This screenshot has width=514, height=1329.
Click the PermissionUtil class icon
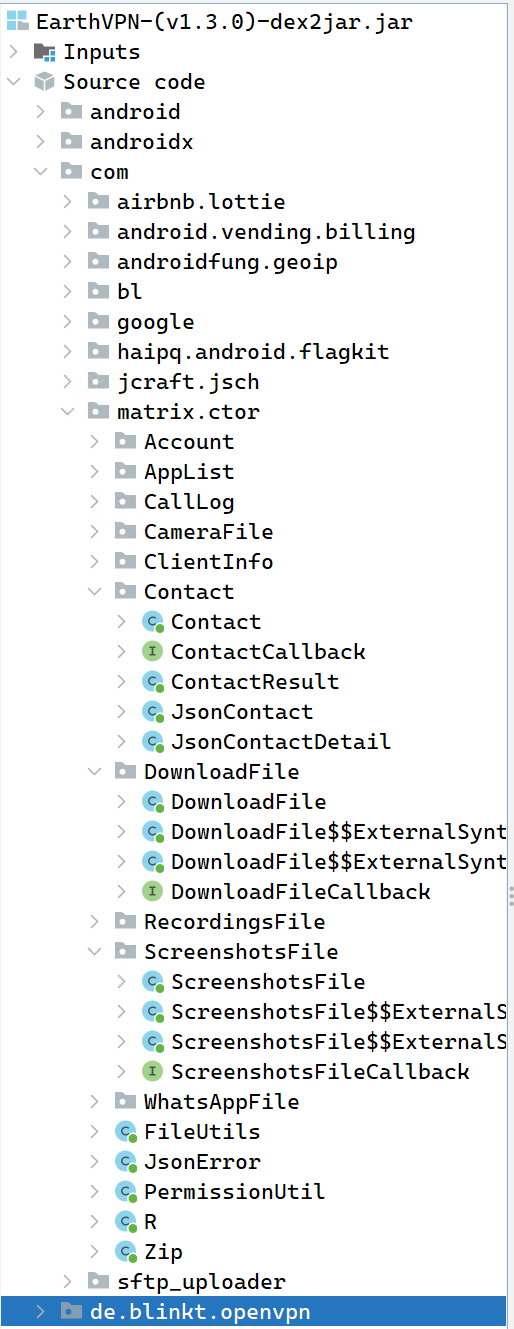pos(126,1192)
